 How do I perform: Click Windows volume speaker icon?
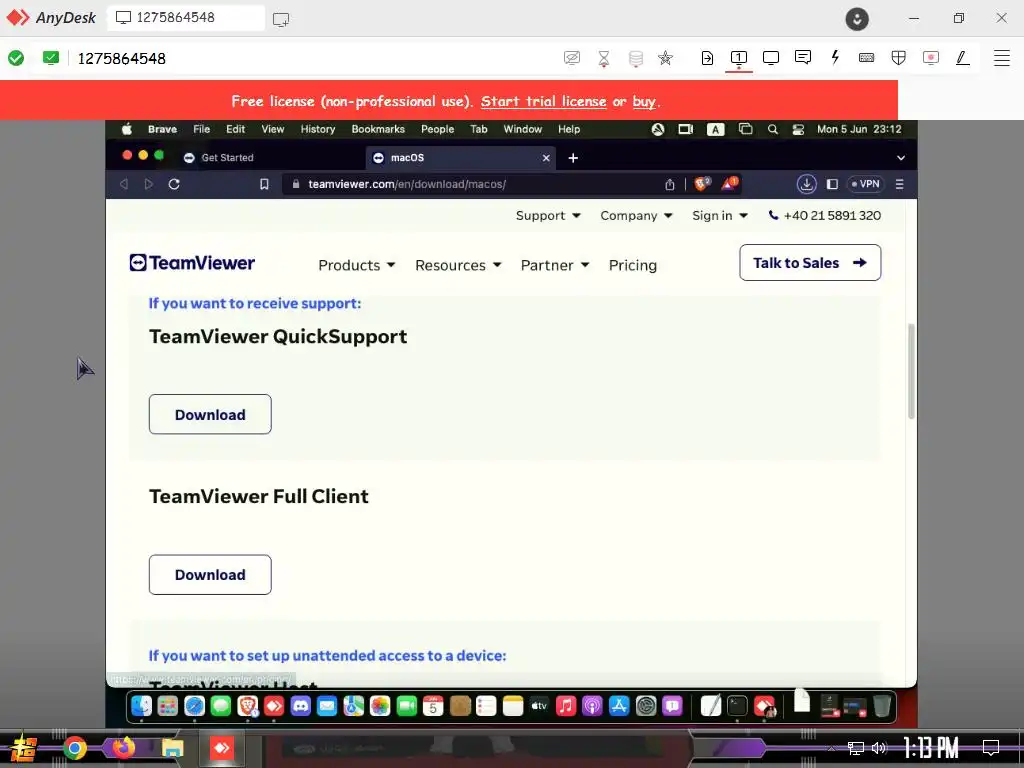pyautogui.click(x=879, y=748)
